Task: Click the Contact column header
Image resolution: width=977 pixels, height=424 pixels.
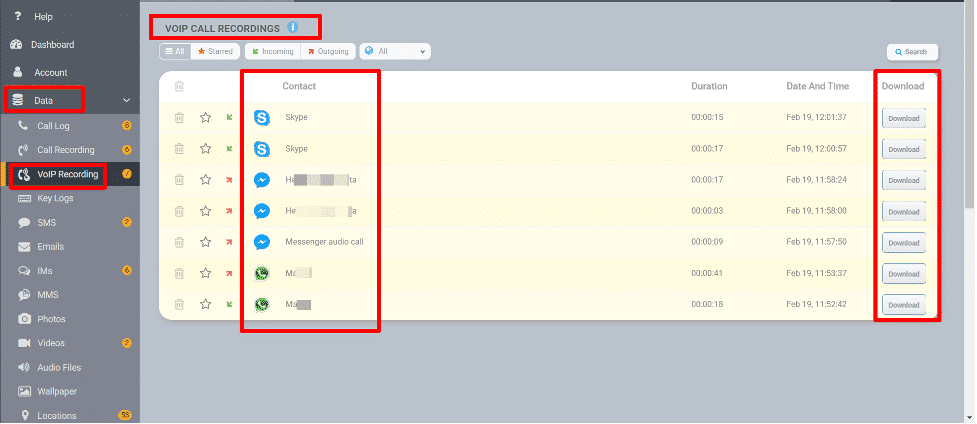Action: [299, 86]
